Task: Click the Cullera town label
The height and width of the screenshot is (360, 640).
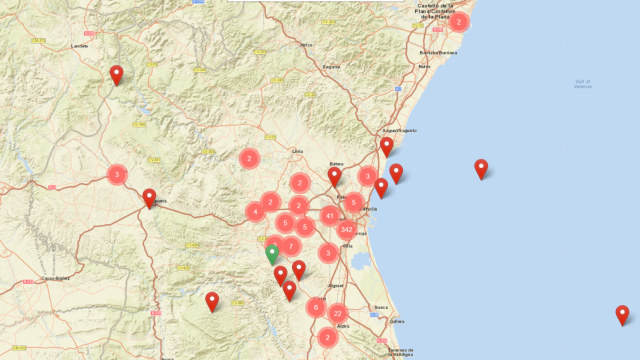Action: (x=397, y=321)
